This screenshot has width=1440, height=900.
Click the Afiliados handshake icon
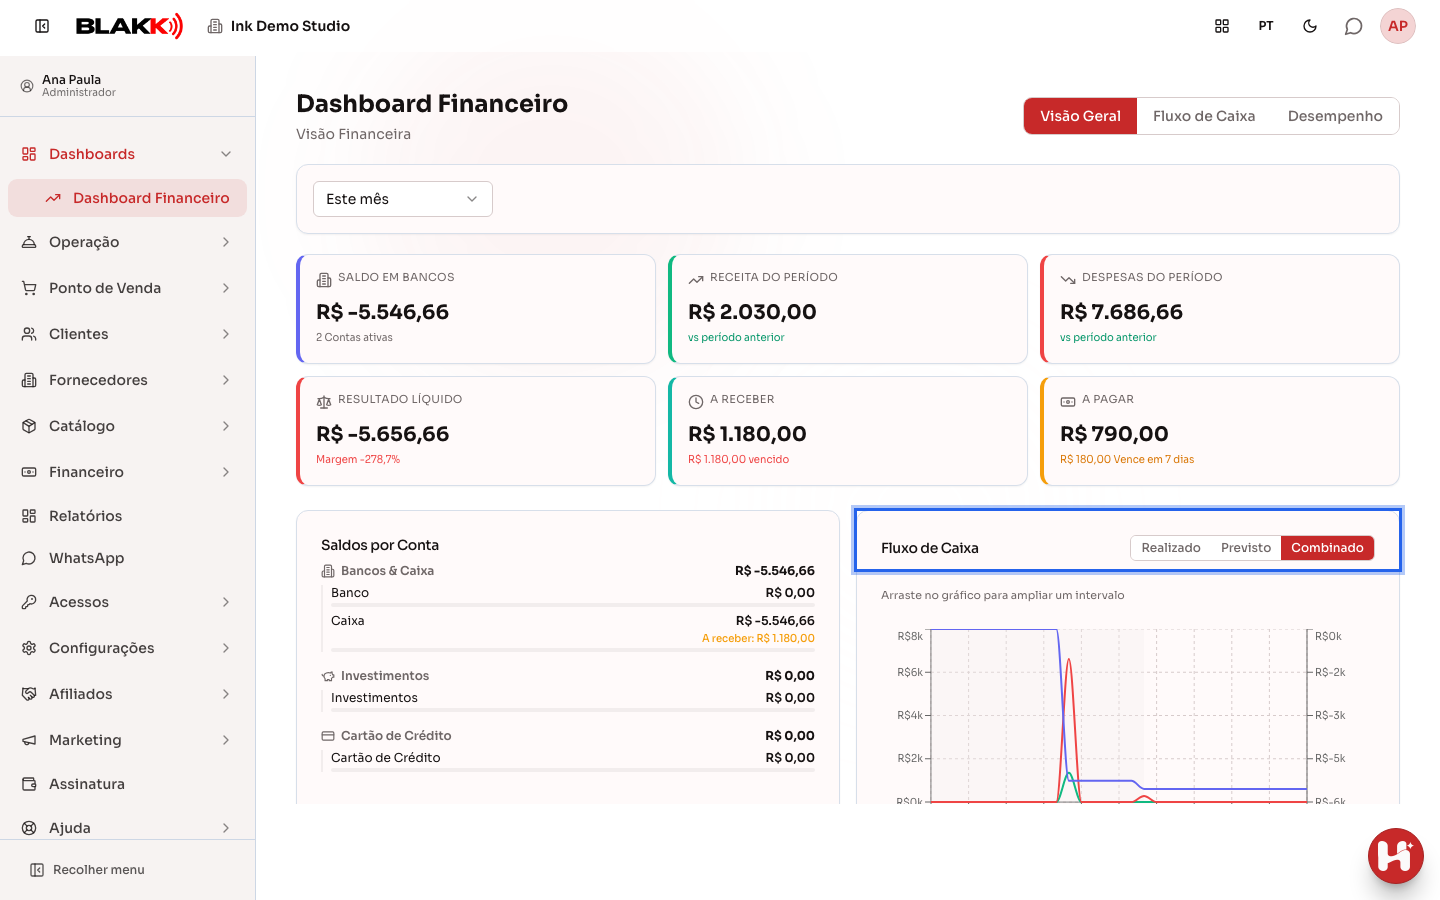29,694
